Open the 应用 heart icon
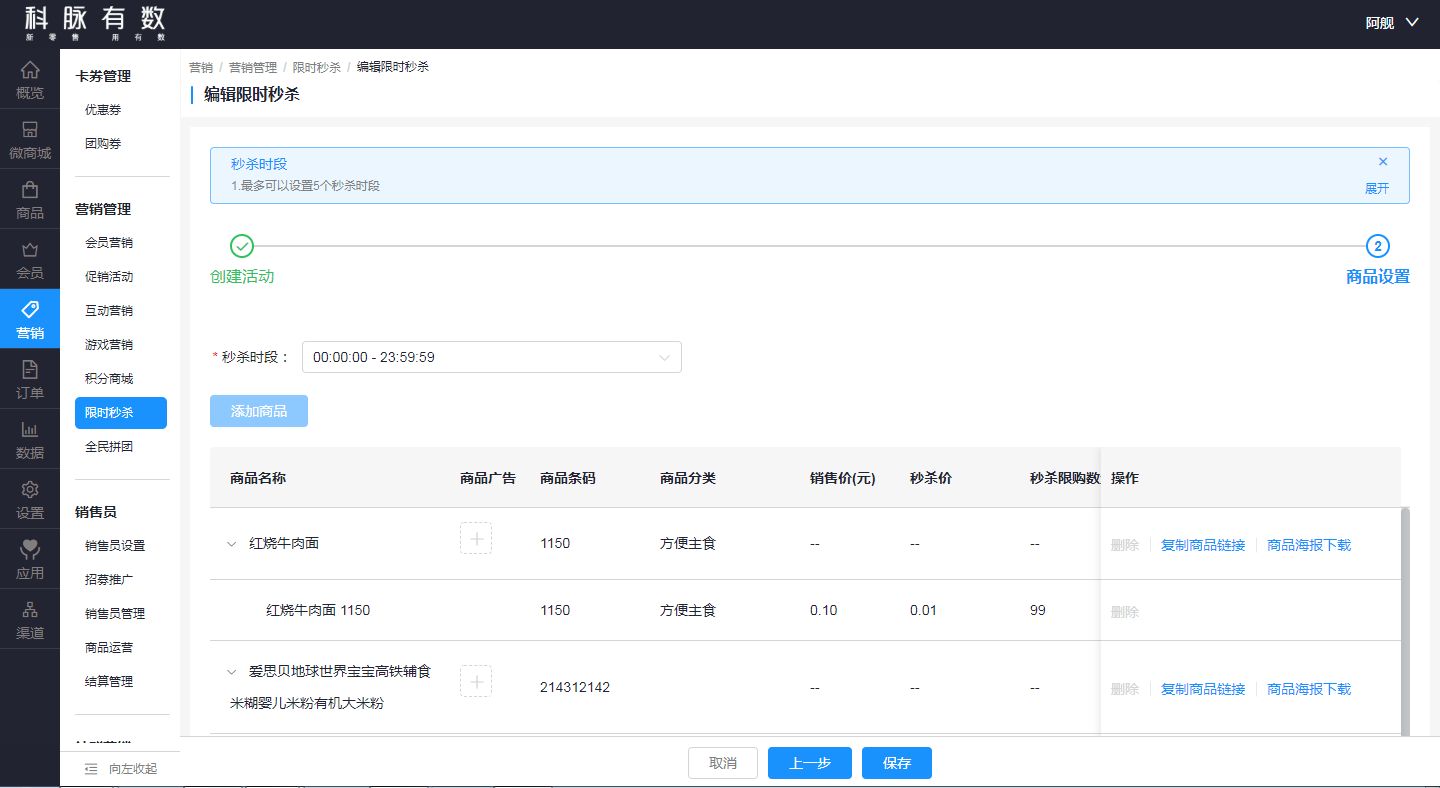This screenshot has width=1440, height=788. (30, 550)
